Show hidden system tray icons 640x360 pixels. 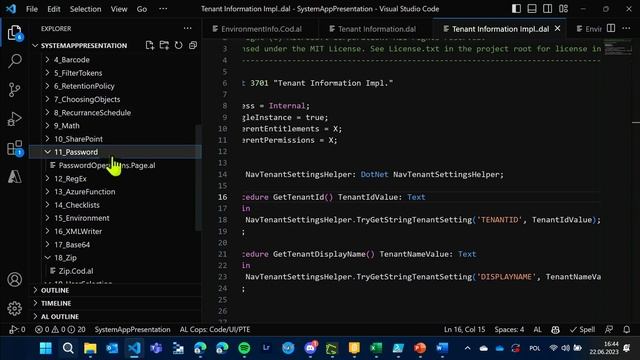tap(467, 348)
